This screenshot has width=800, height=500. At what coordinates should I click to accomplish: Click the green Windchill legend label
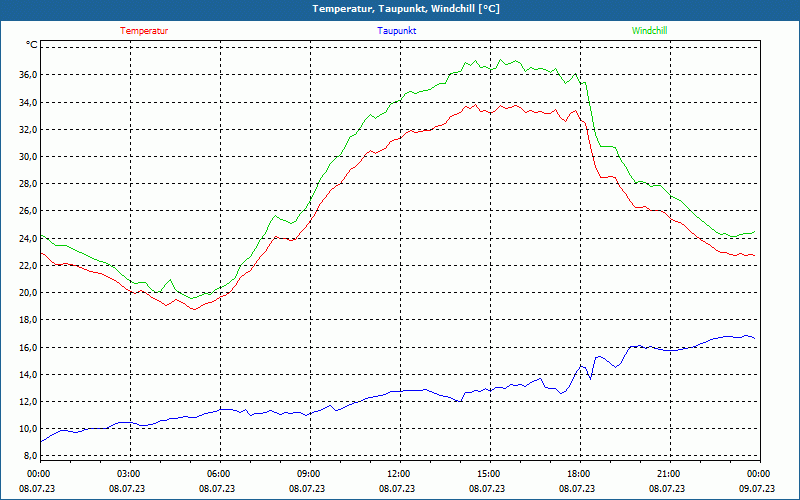649,31
